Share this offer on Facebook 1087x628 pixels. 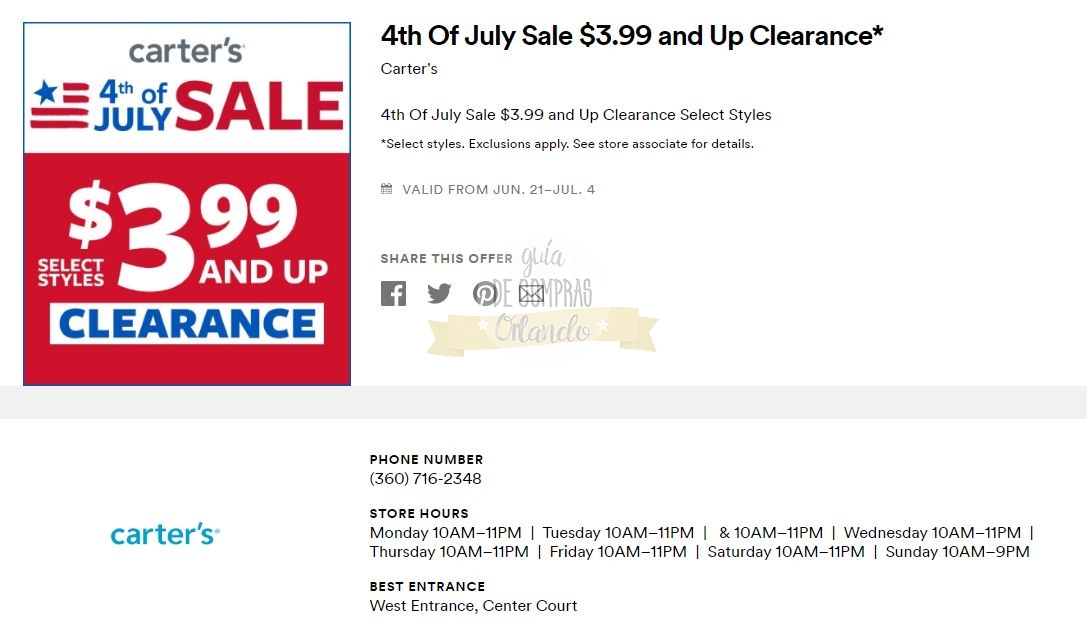tap(393, 293)
